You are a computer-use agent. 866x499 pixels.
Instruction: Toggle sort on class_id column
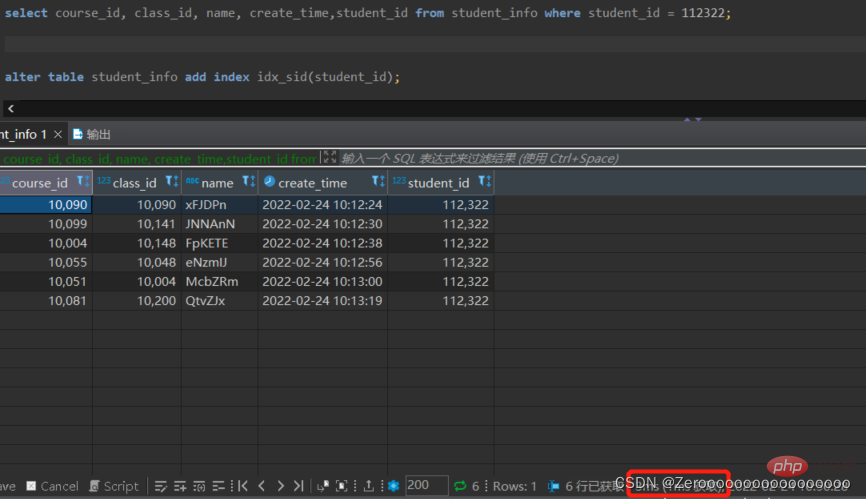tap(172, 181)
